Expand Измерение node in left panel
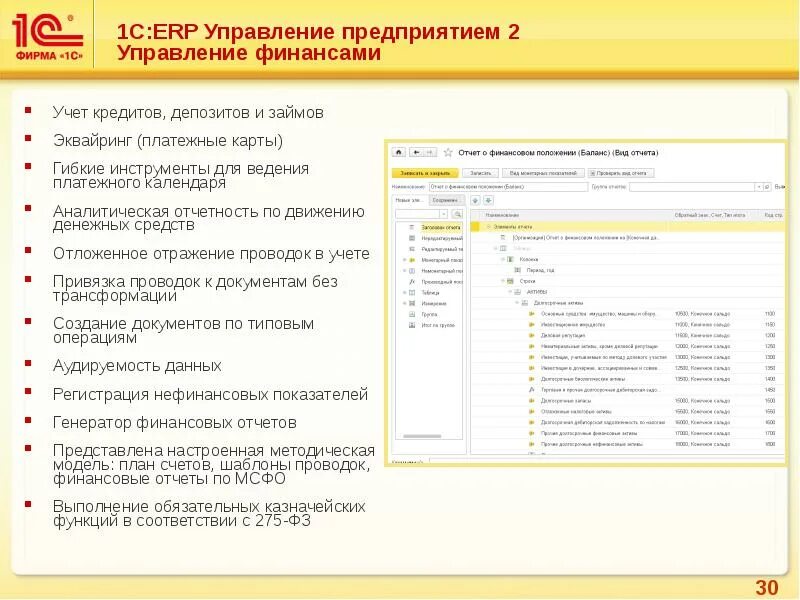This screenshot has height=600, width=800. 404,304
